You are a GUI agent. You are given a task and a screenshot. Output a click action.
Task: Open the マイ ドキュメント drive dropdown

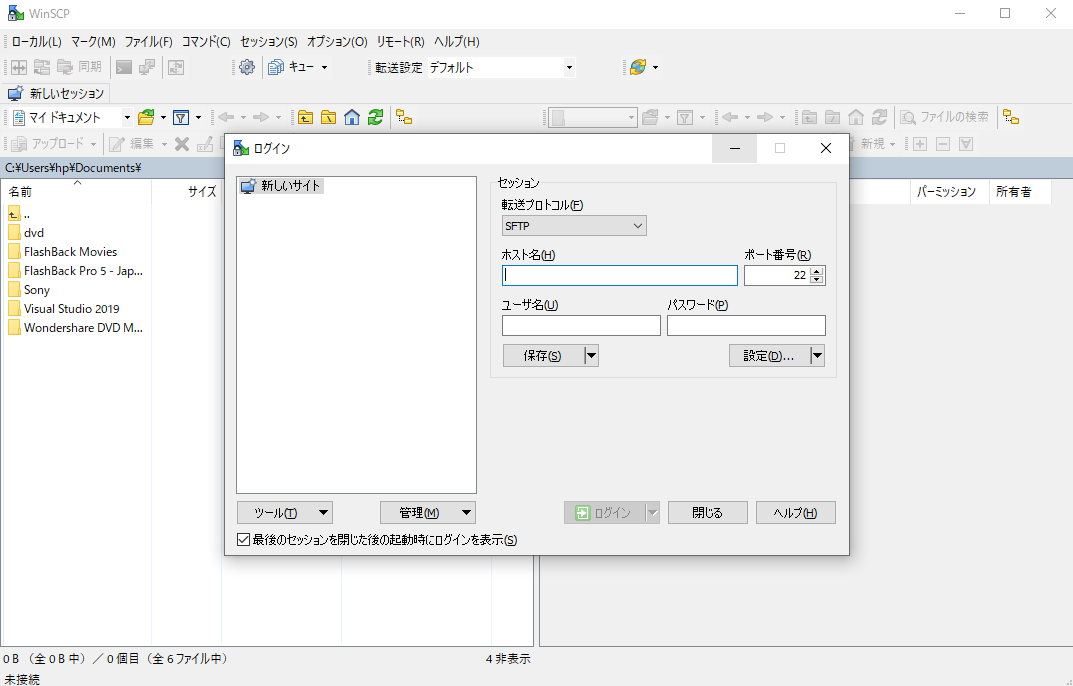point(127,117)
